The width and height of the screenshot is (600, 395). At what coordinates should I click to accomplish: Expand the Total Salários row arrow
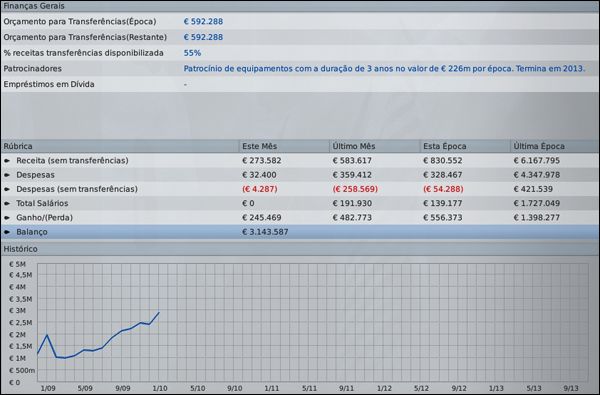pos(7,203)
